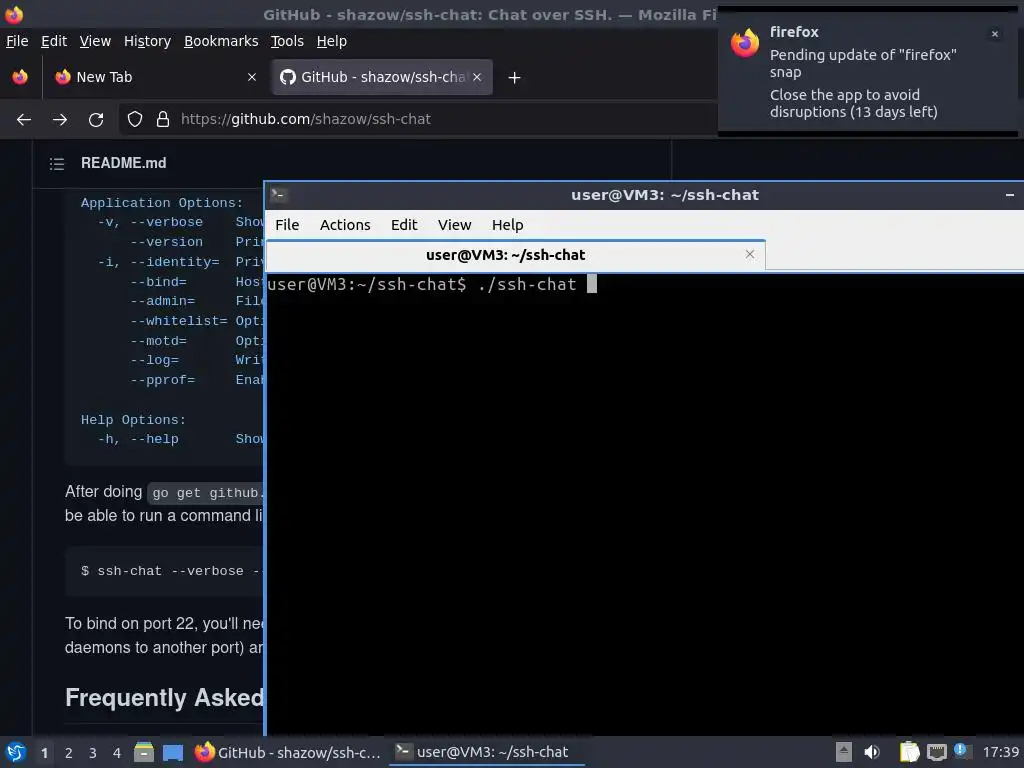Viewport: 1024px width, 768px height.
Task: Open the removable media tray icon
Action: [x=843, y=752]
